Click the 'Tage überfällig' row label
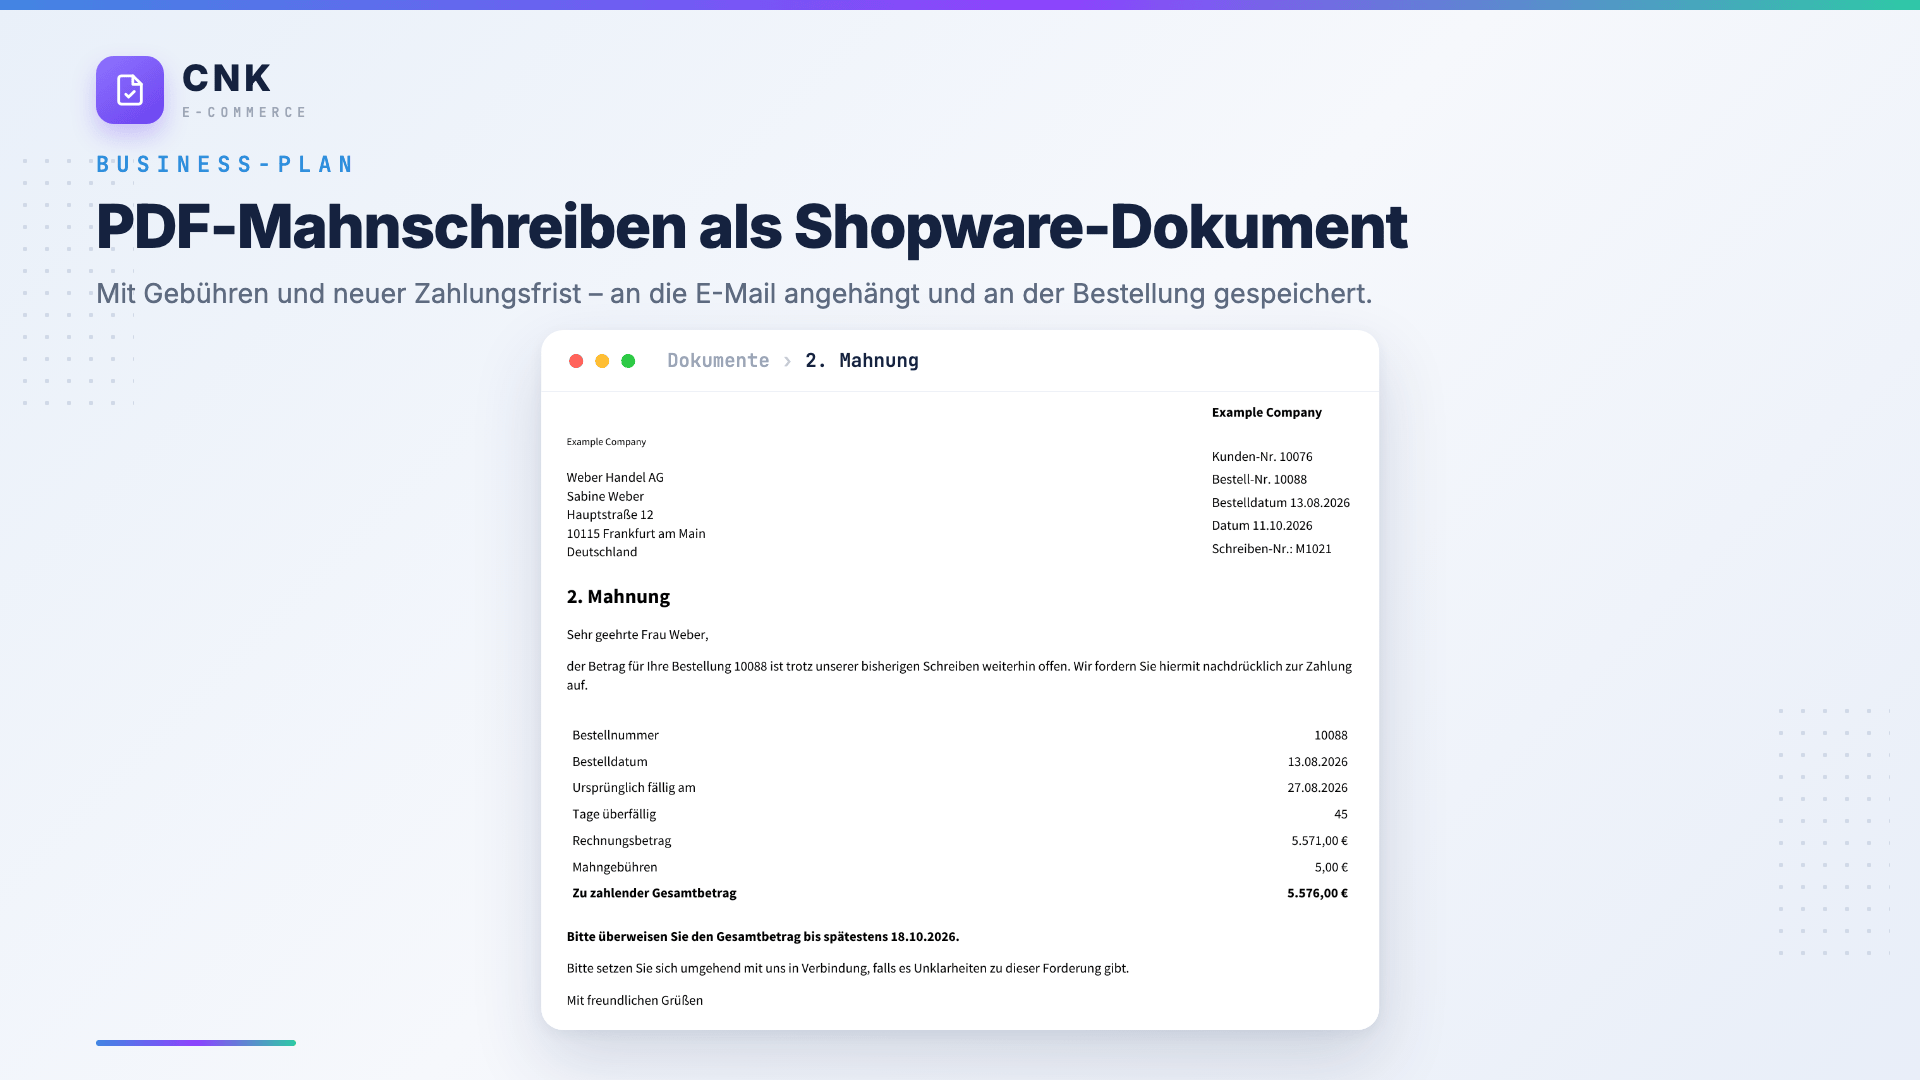1920x1080 pixels. coord(614,814)
